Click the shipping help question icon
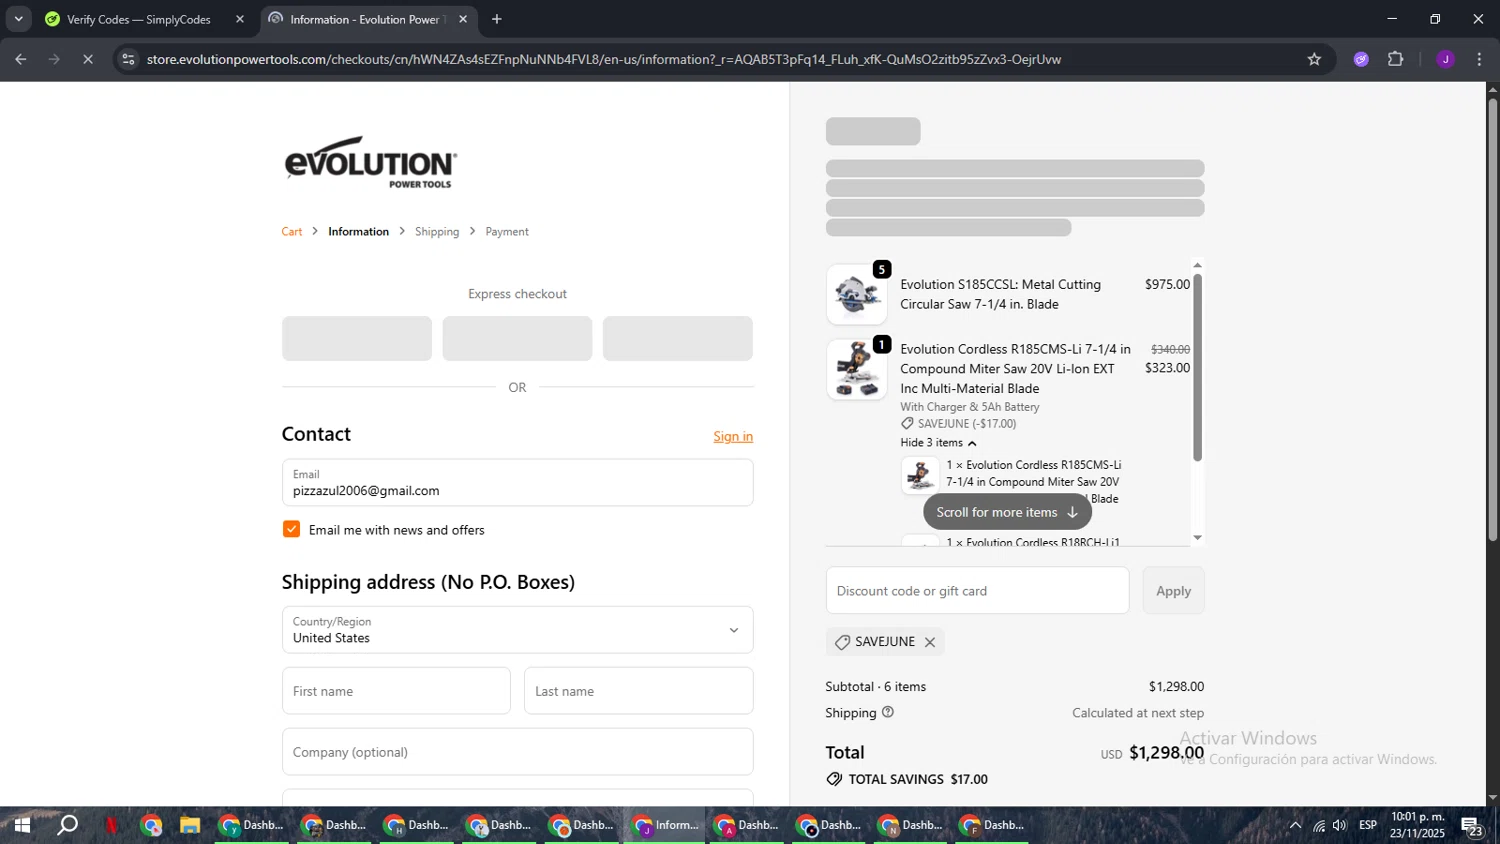1500x844 pixels. point(888,712)
